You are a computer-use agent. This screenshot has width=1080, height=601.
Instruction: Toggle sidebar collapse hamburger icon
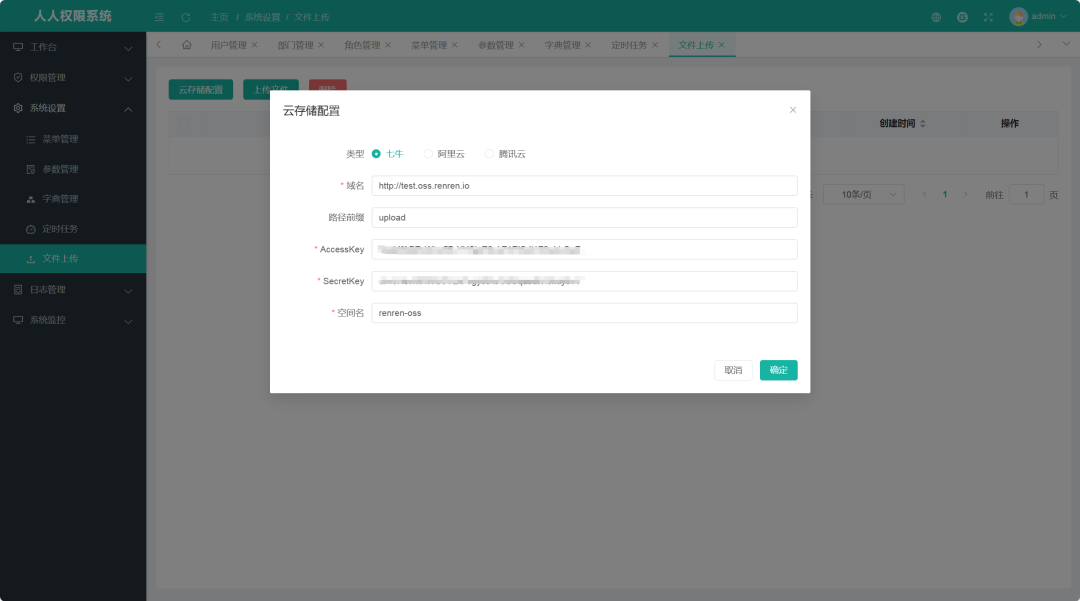(x=159, y=17)
